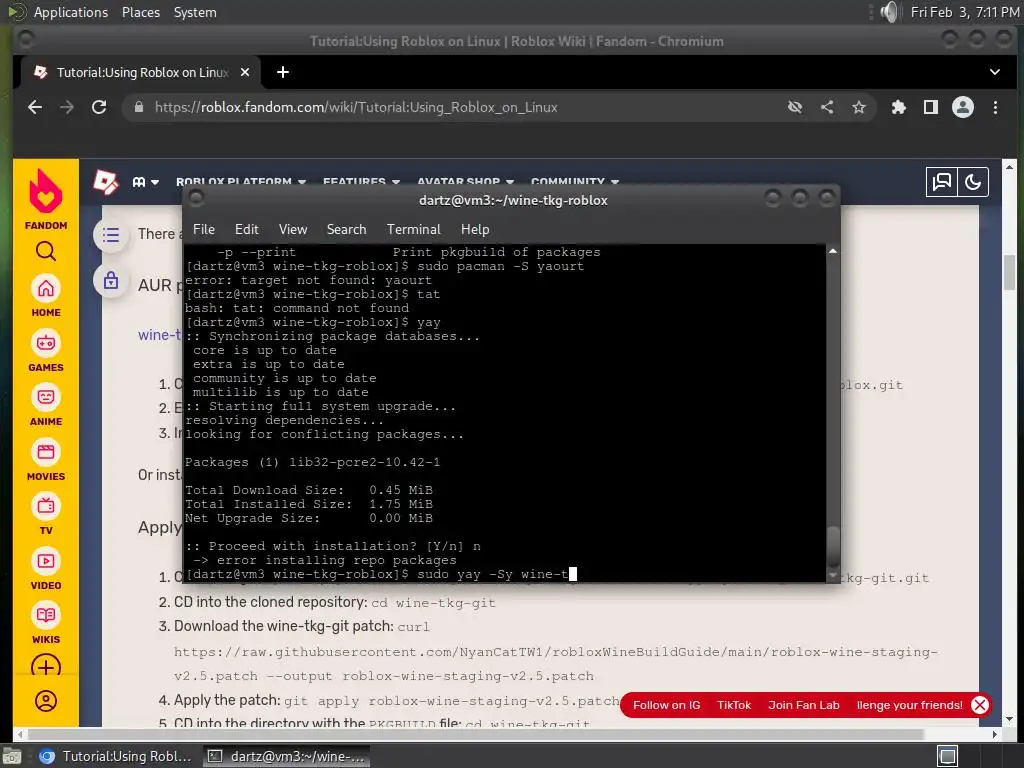Open terminal View menu
Image resolution: width=1024 pixels, height=768 pixels.
pyautogui.click(x=293, y=229)
